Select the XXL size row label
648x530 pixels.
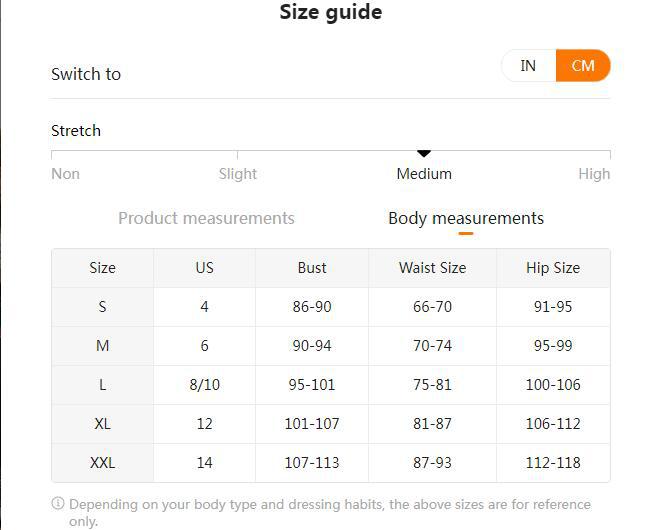tap(102, 463)
